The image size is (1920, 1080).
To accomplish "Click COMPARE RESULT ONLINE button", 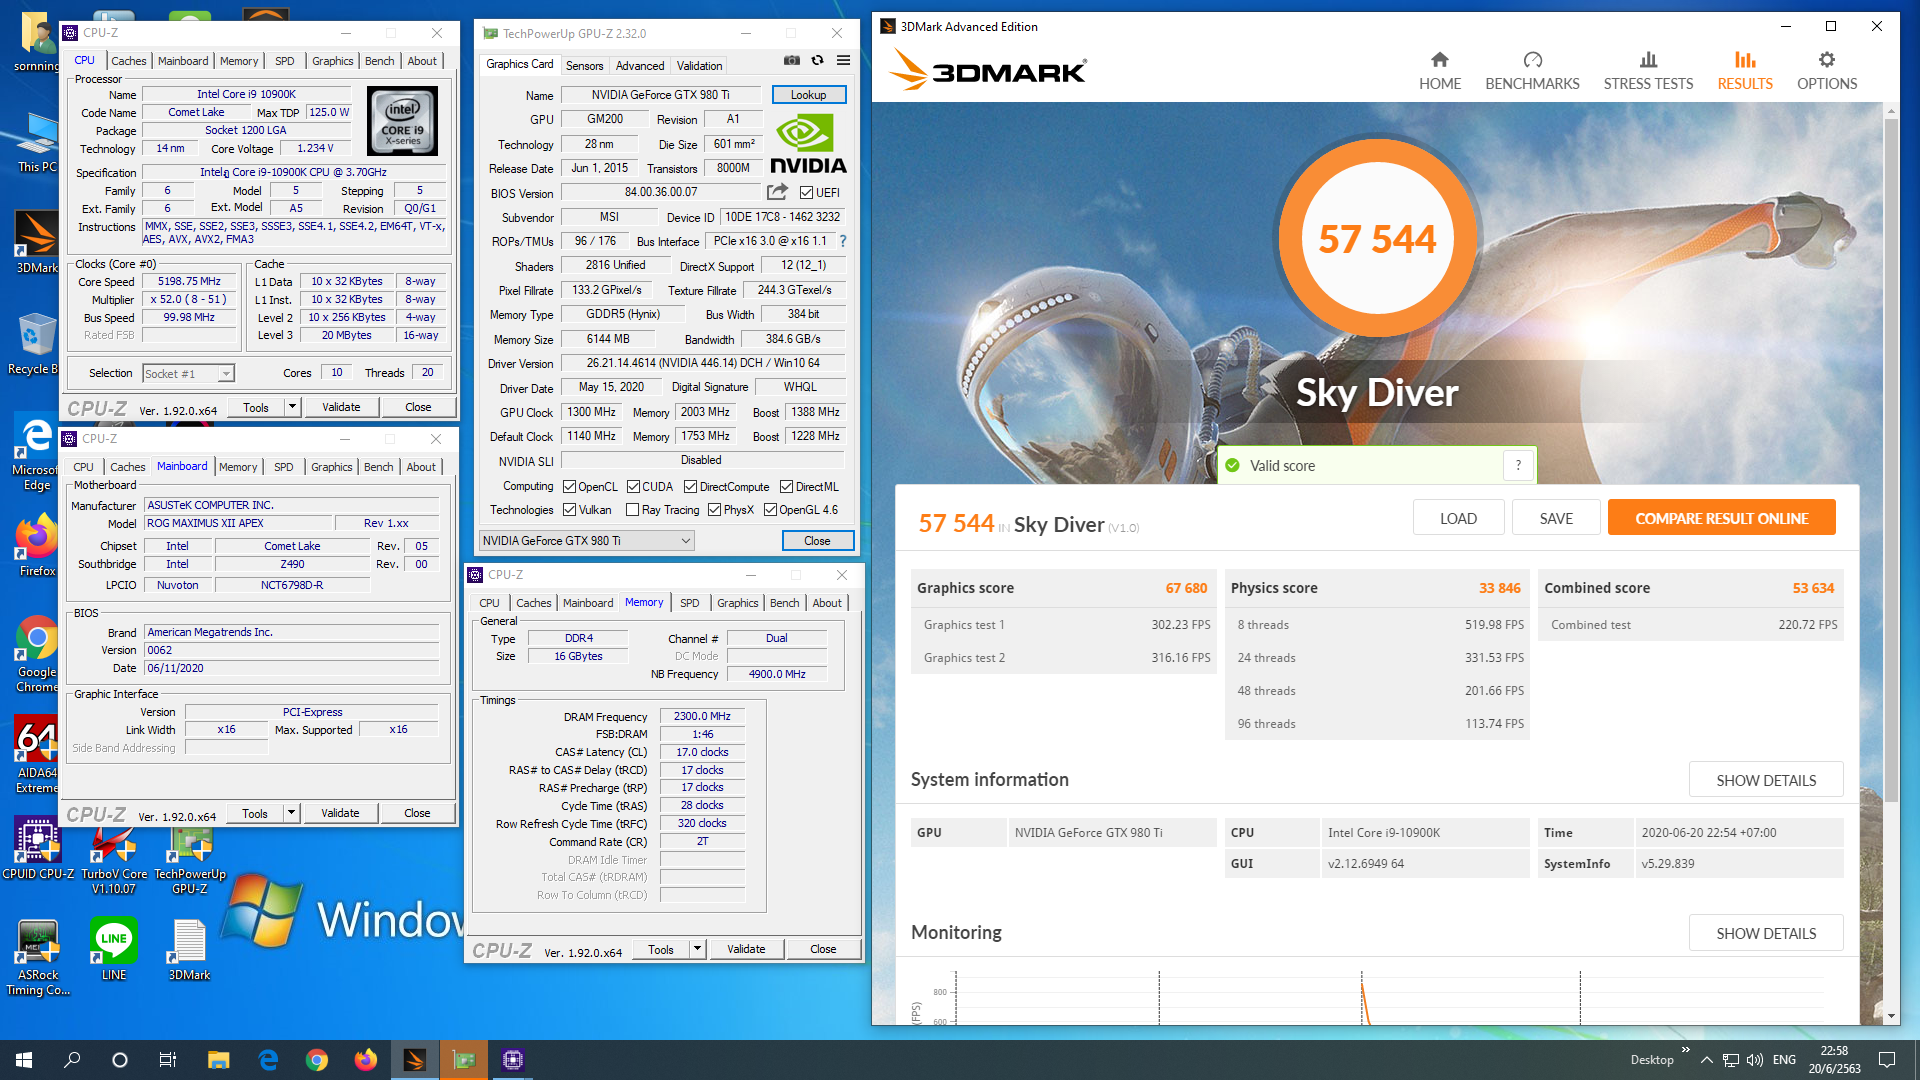I will (x=1721, y=518).
